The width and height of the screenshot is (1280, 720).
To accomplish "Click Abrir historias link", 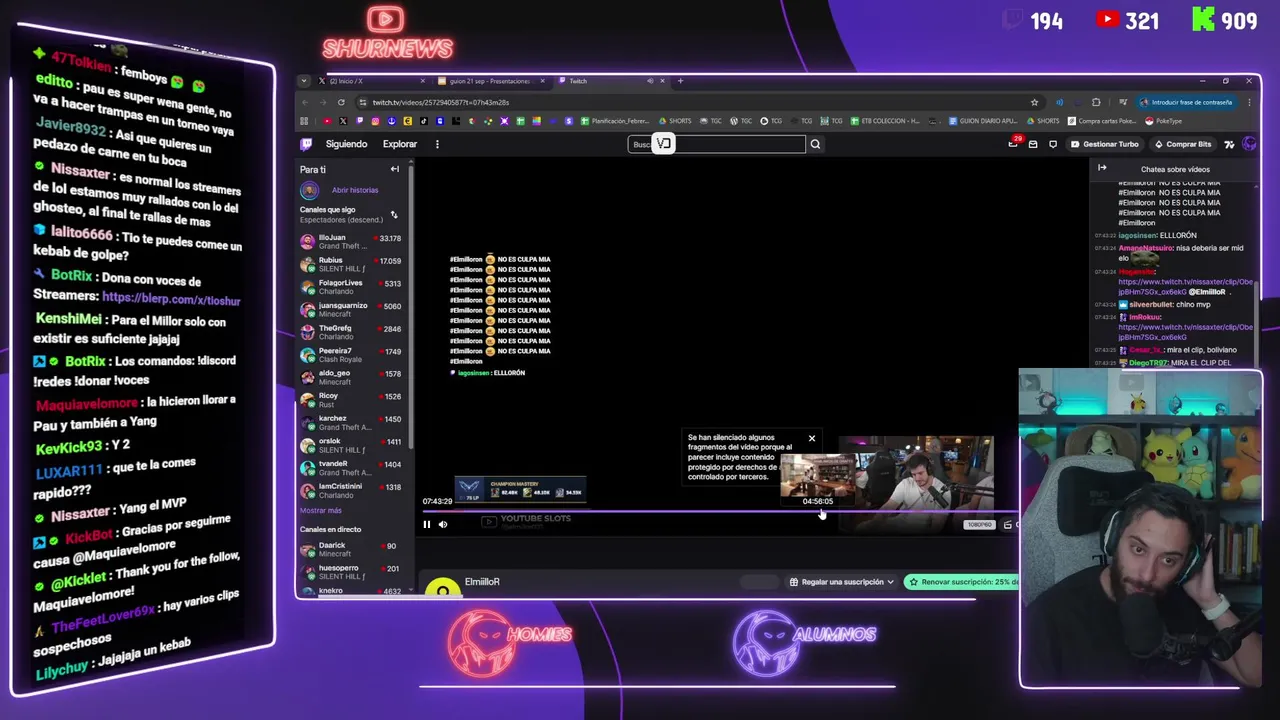I will [355, 190].
